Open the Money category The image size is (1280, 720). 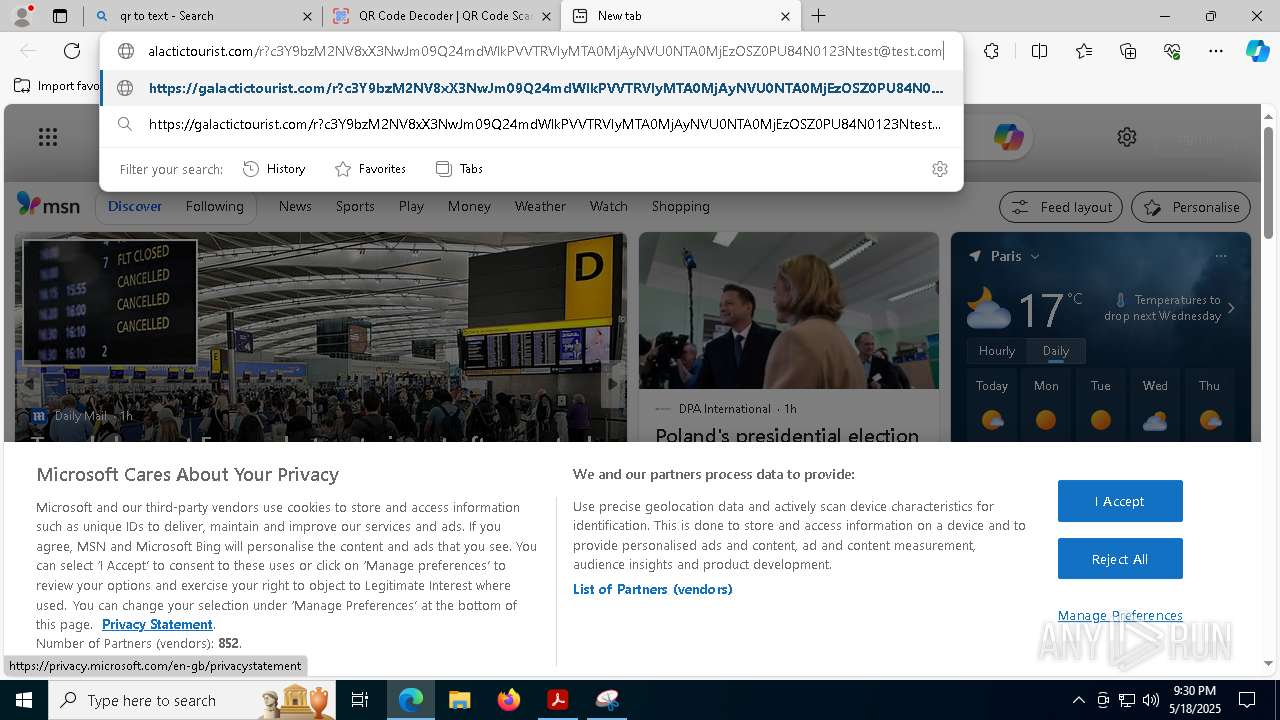469,206
